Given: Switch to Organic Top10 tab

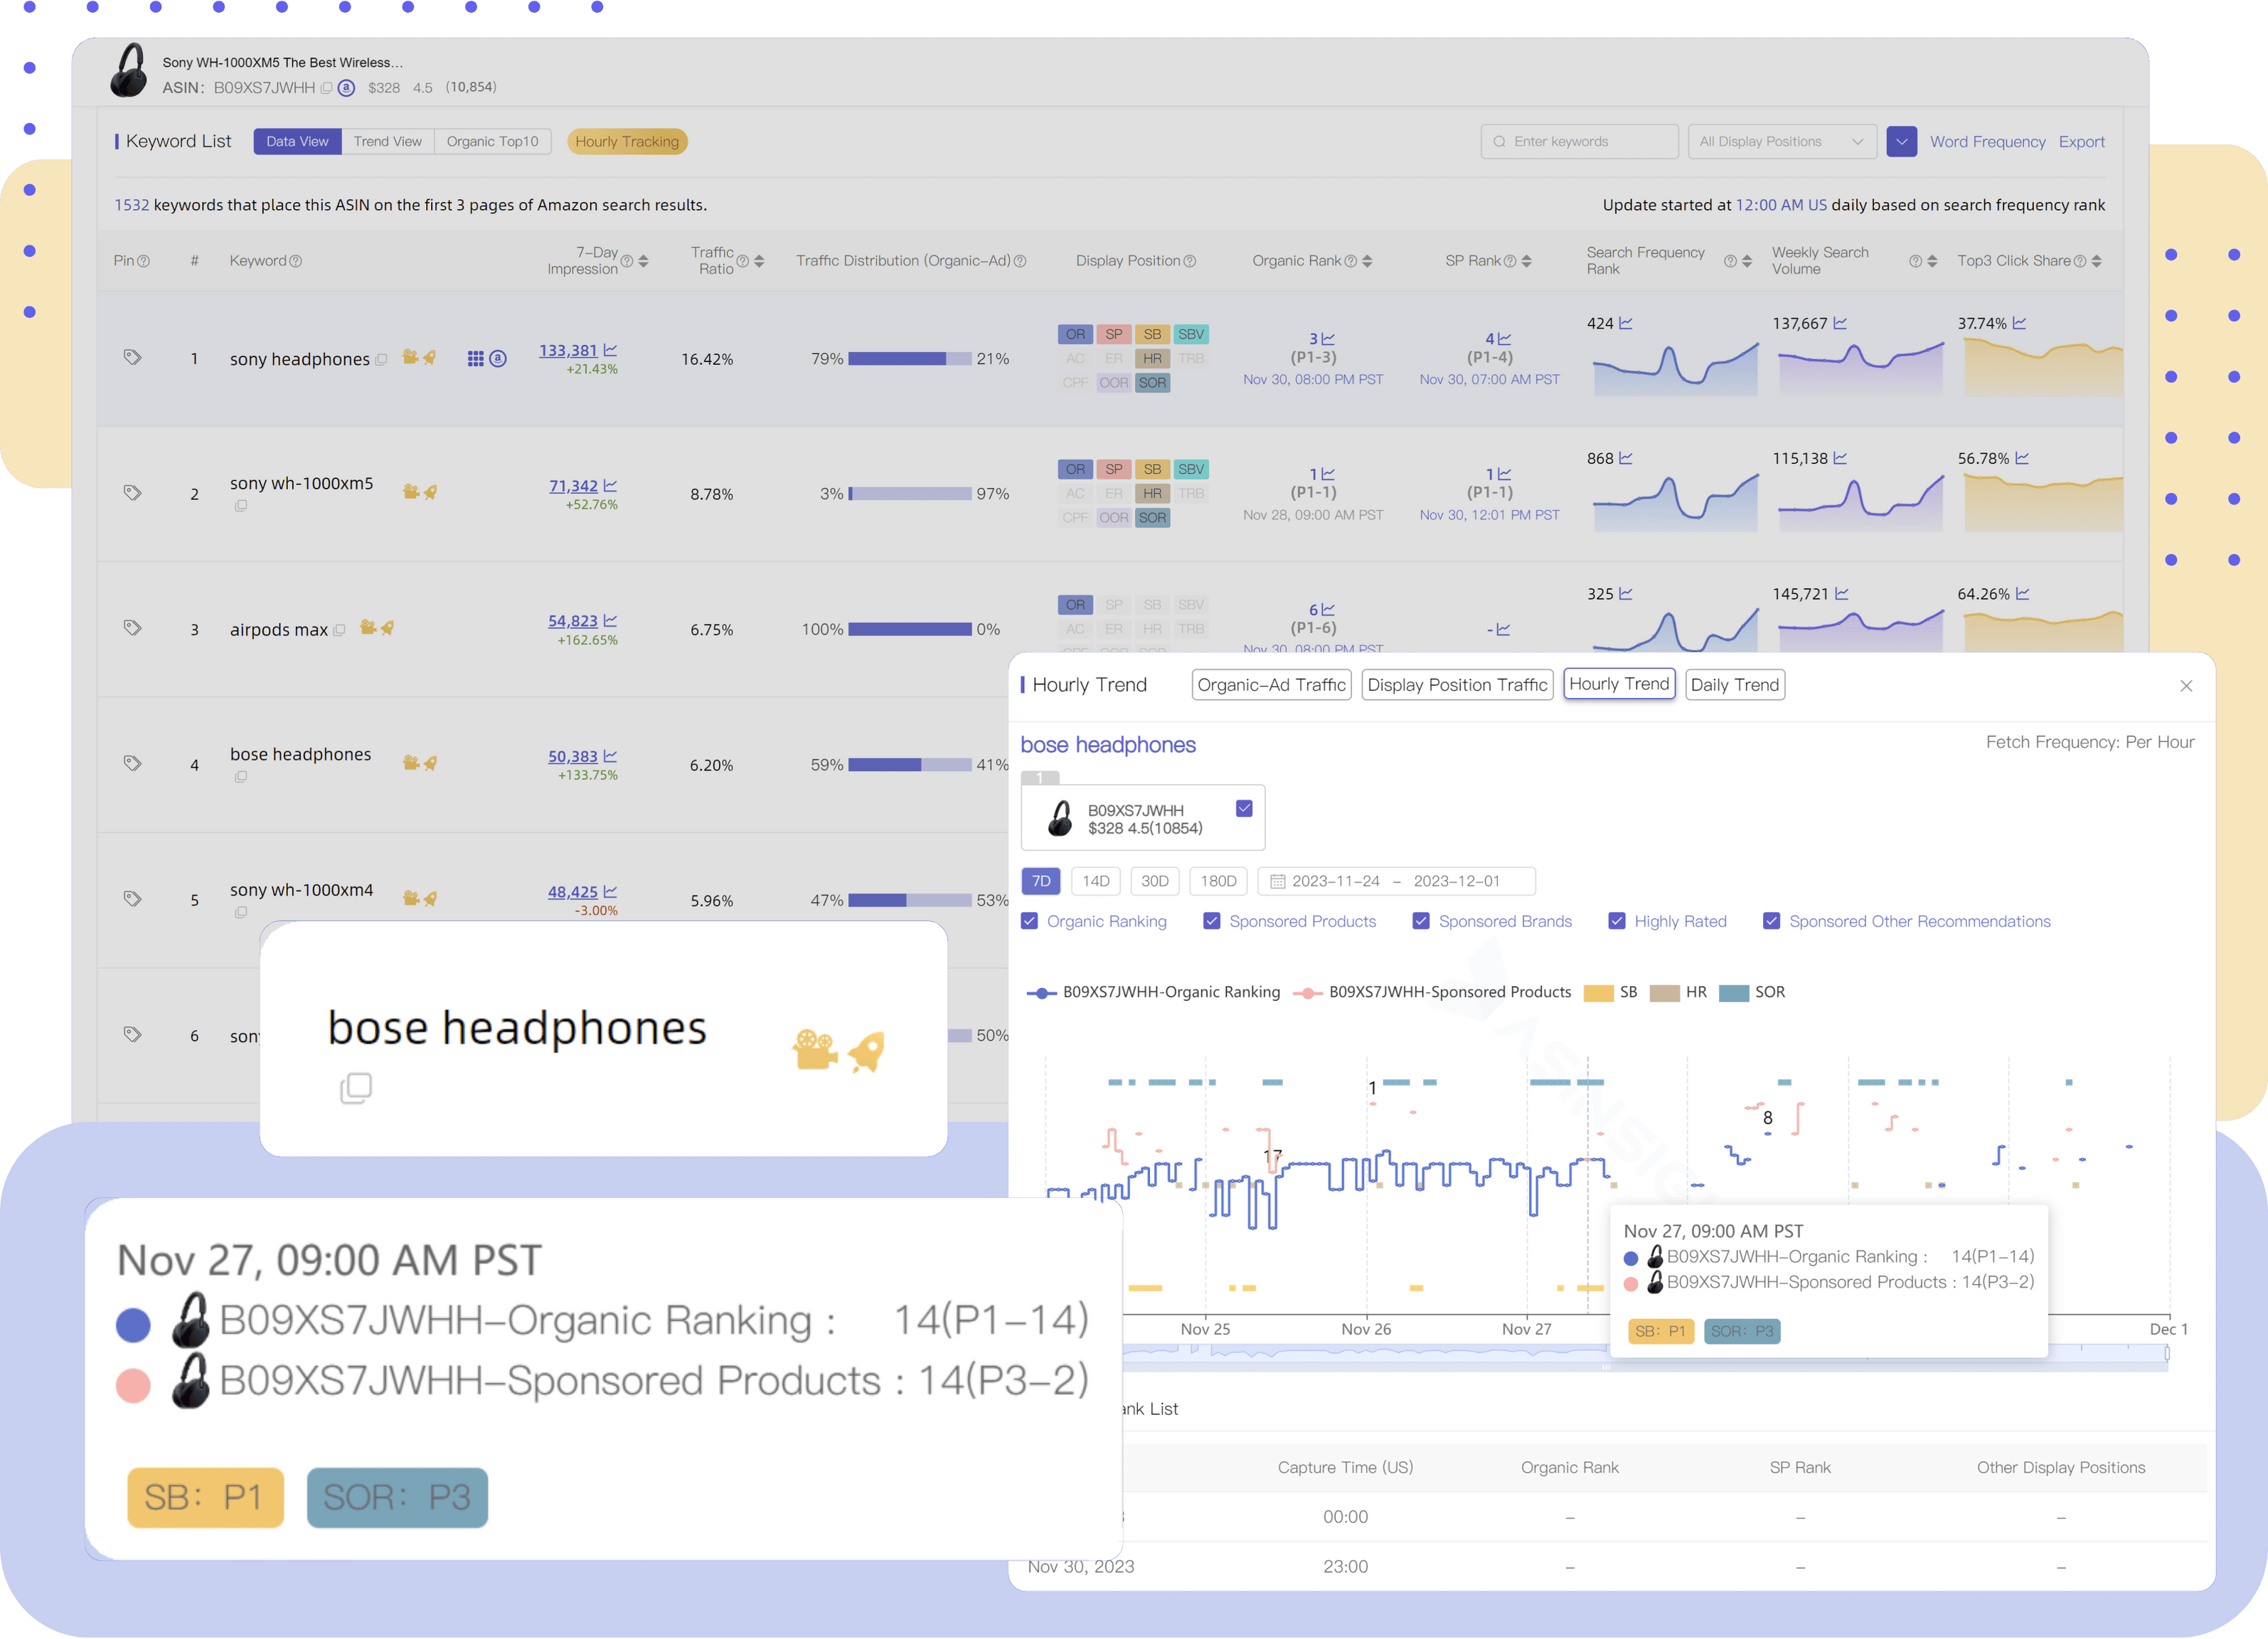Looking at the screenshot, I should coord(492,142).
